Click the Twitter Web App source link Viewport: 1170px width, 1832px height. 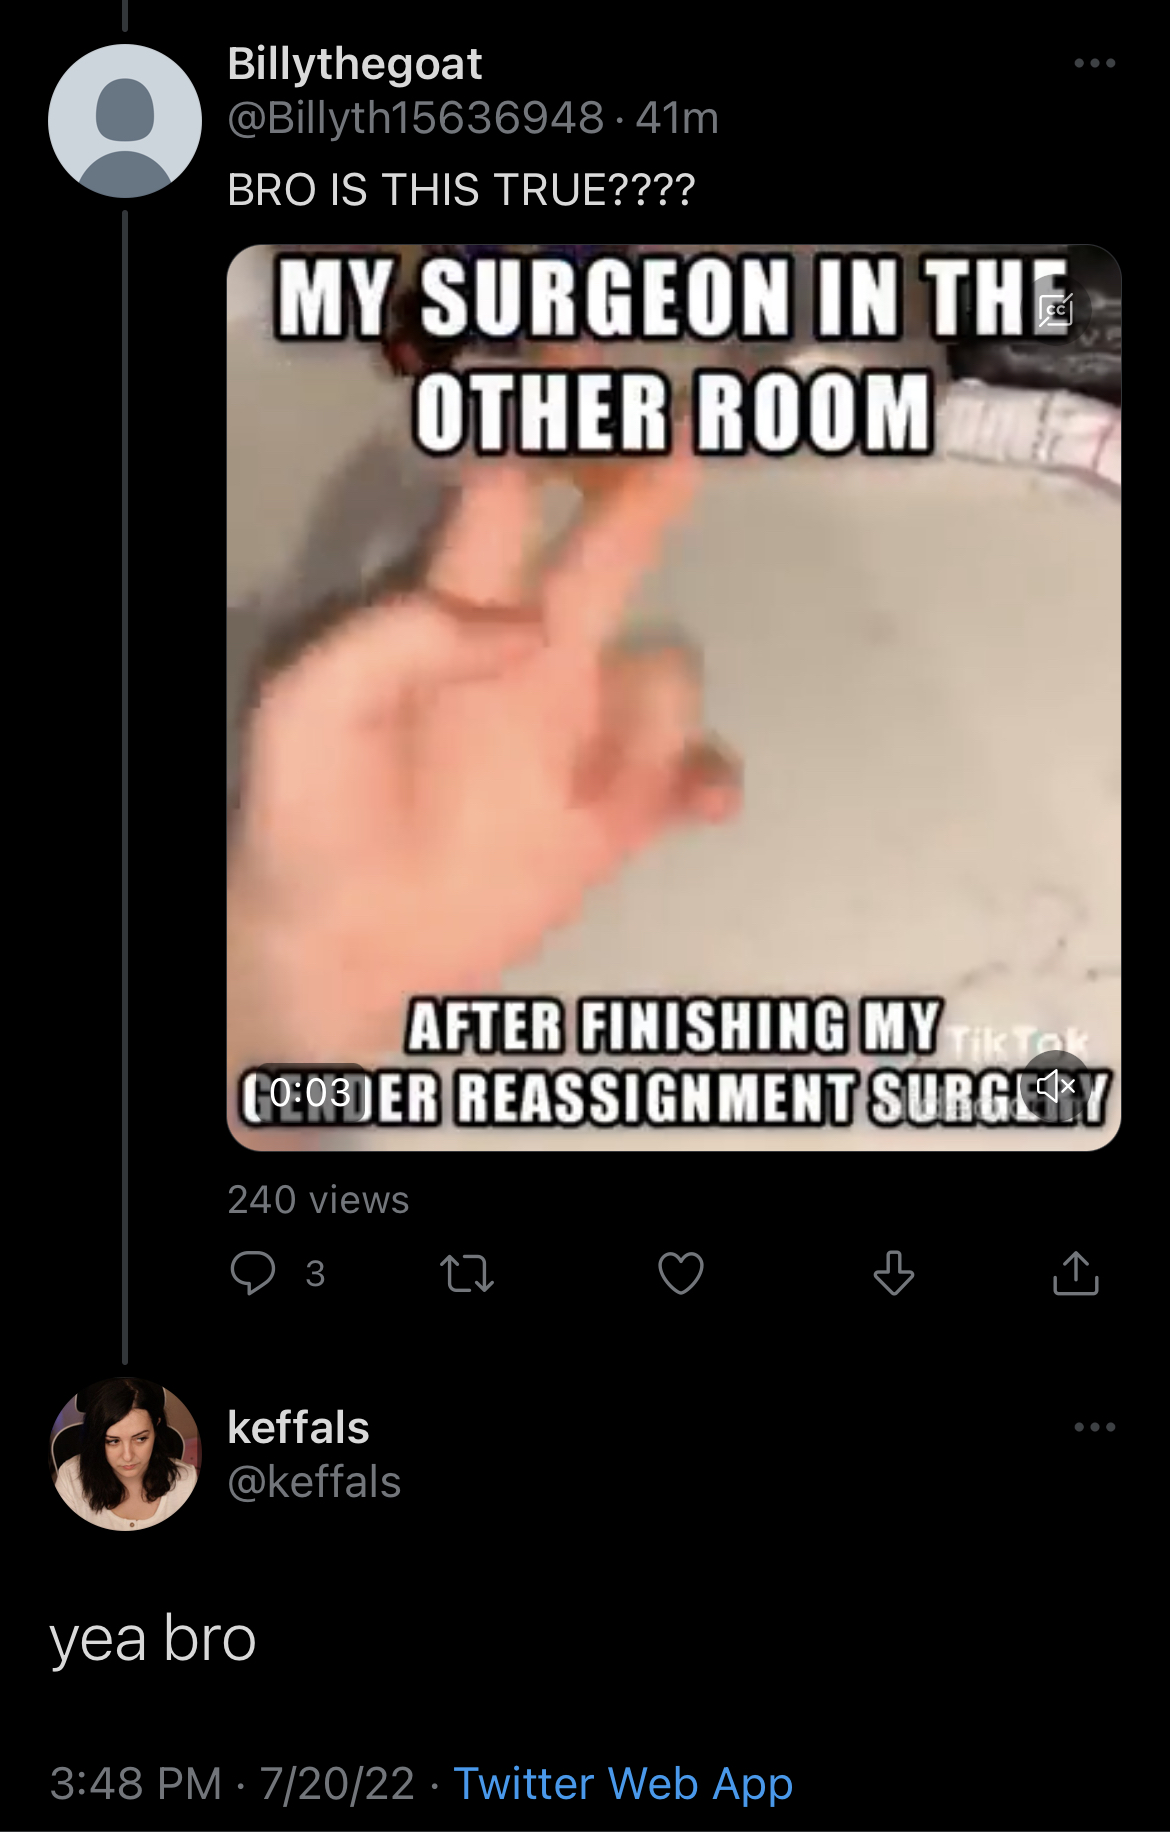pos(623,1784)
